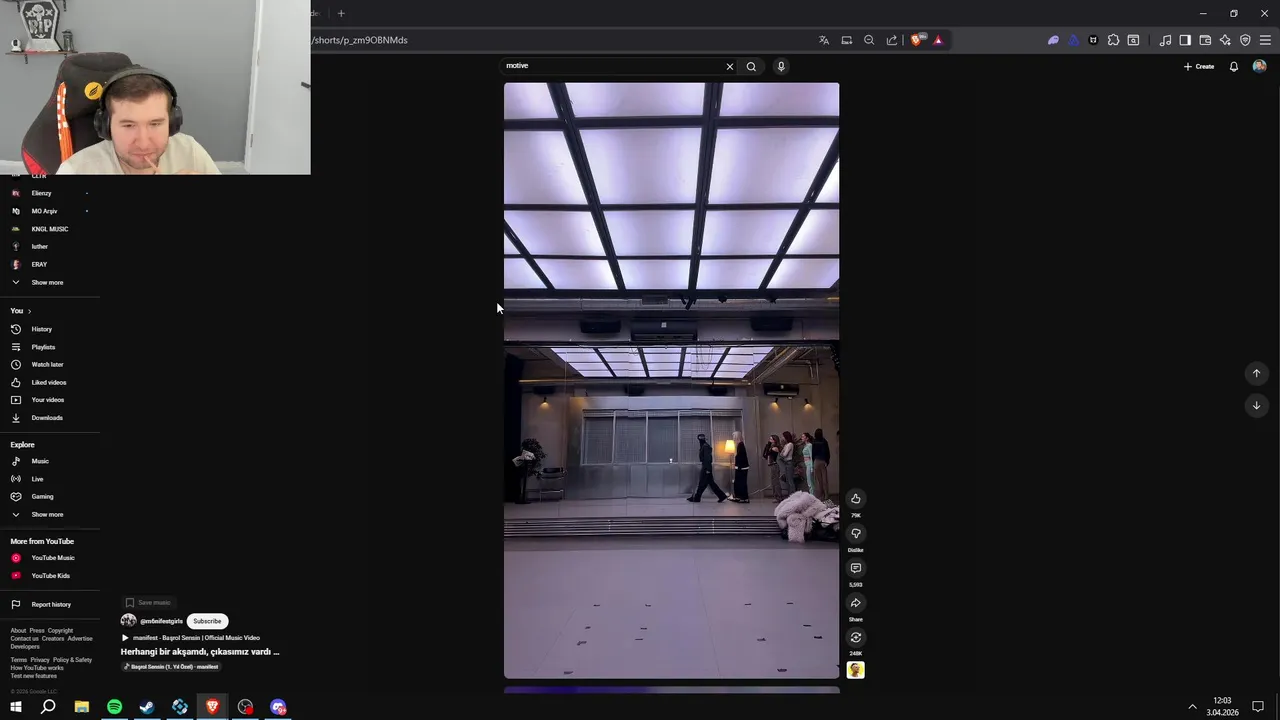
Task: Open Your videos in sidebar
Action: [x=50, y=400]
